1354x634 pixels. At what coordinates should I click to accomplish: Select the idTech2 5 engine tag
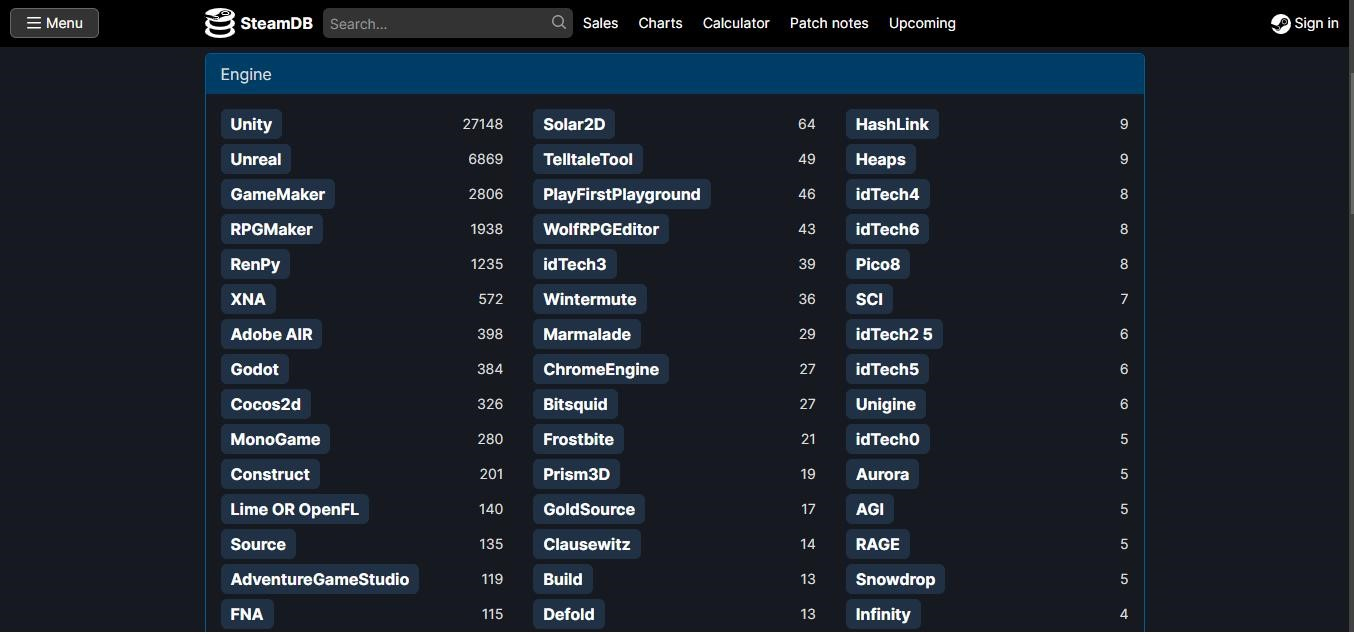coord(894,334)
